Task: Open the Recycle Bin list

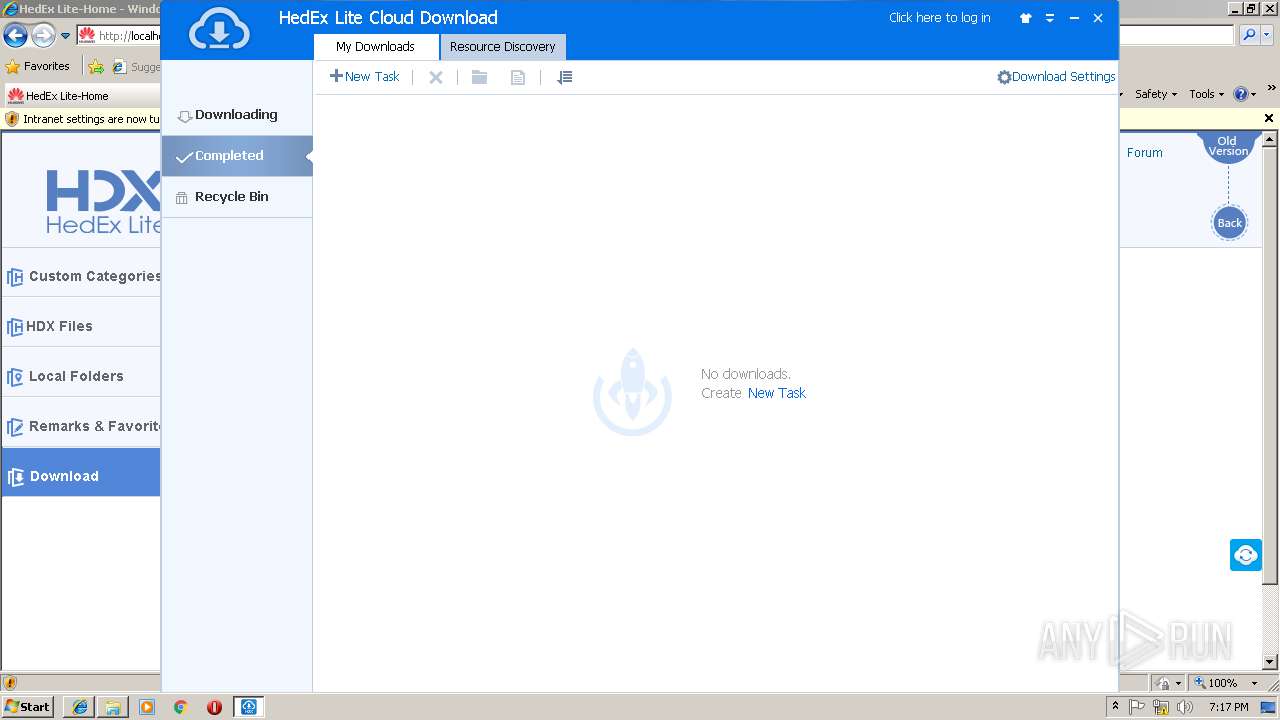Action: [x=237, y=197]
